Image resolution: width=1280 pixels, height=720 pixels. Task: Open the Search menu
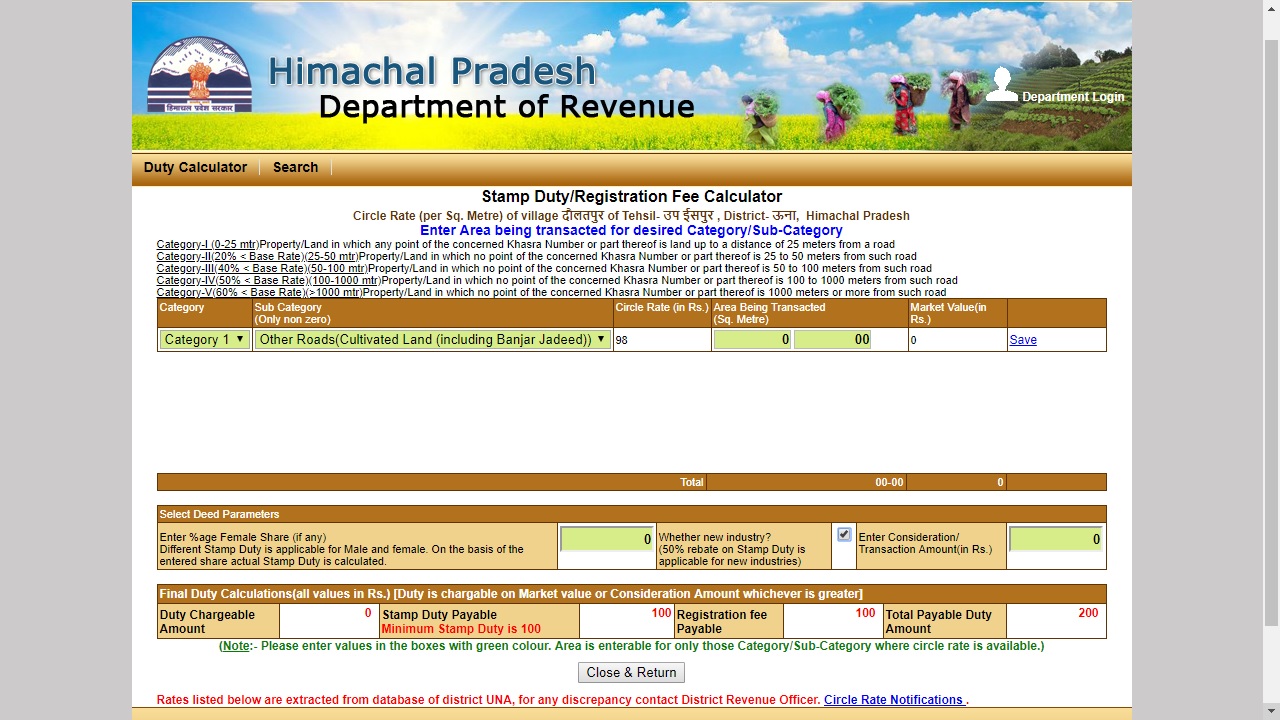(294, 167)
